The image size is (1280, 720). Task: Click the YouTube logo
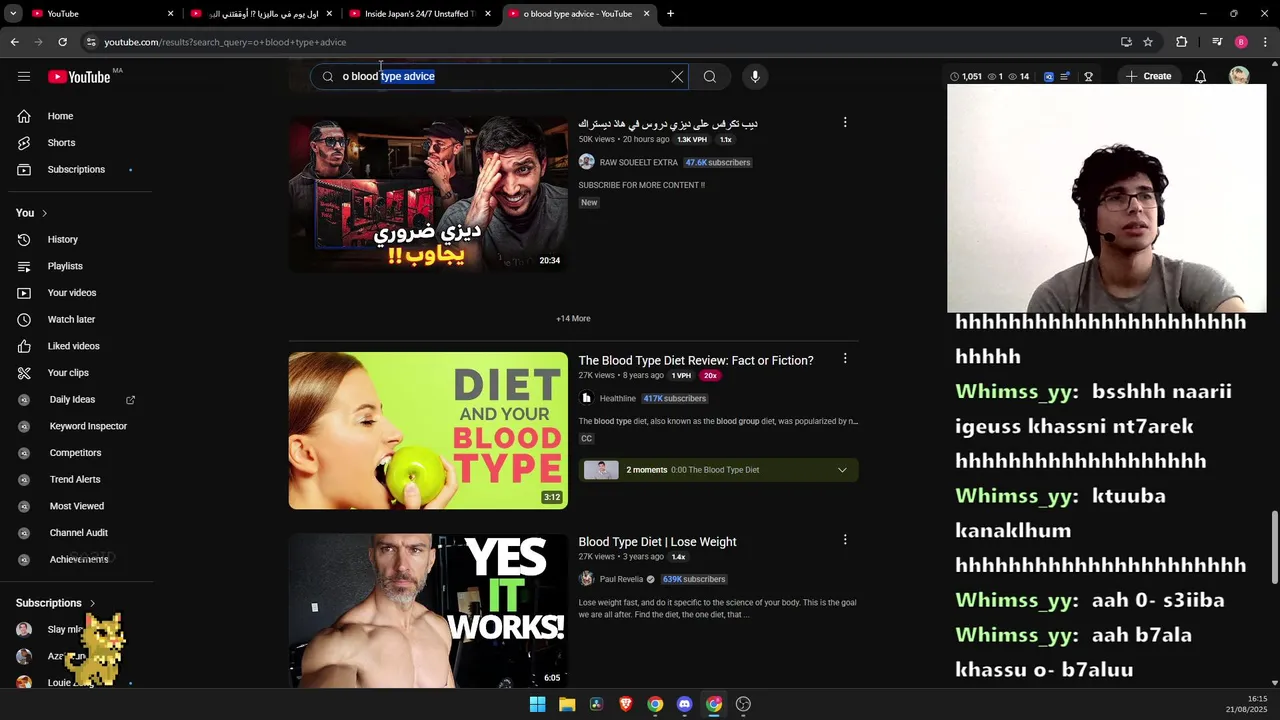coord(79,77)
